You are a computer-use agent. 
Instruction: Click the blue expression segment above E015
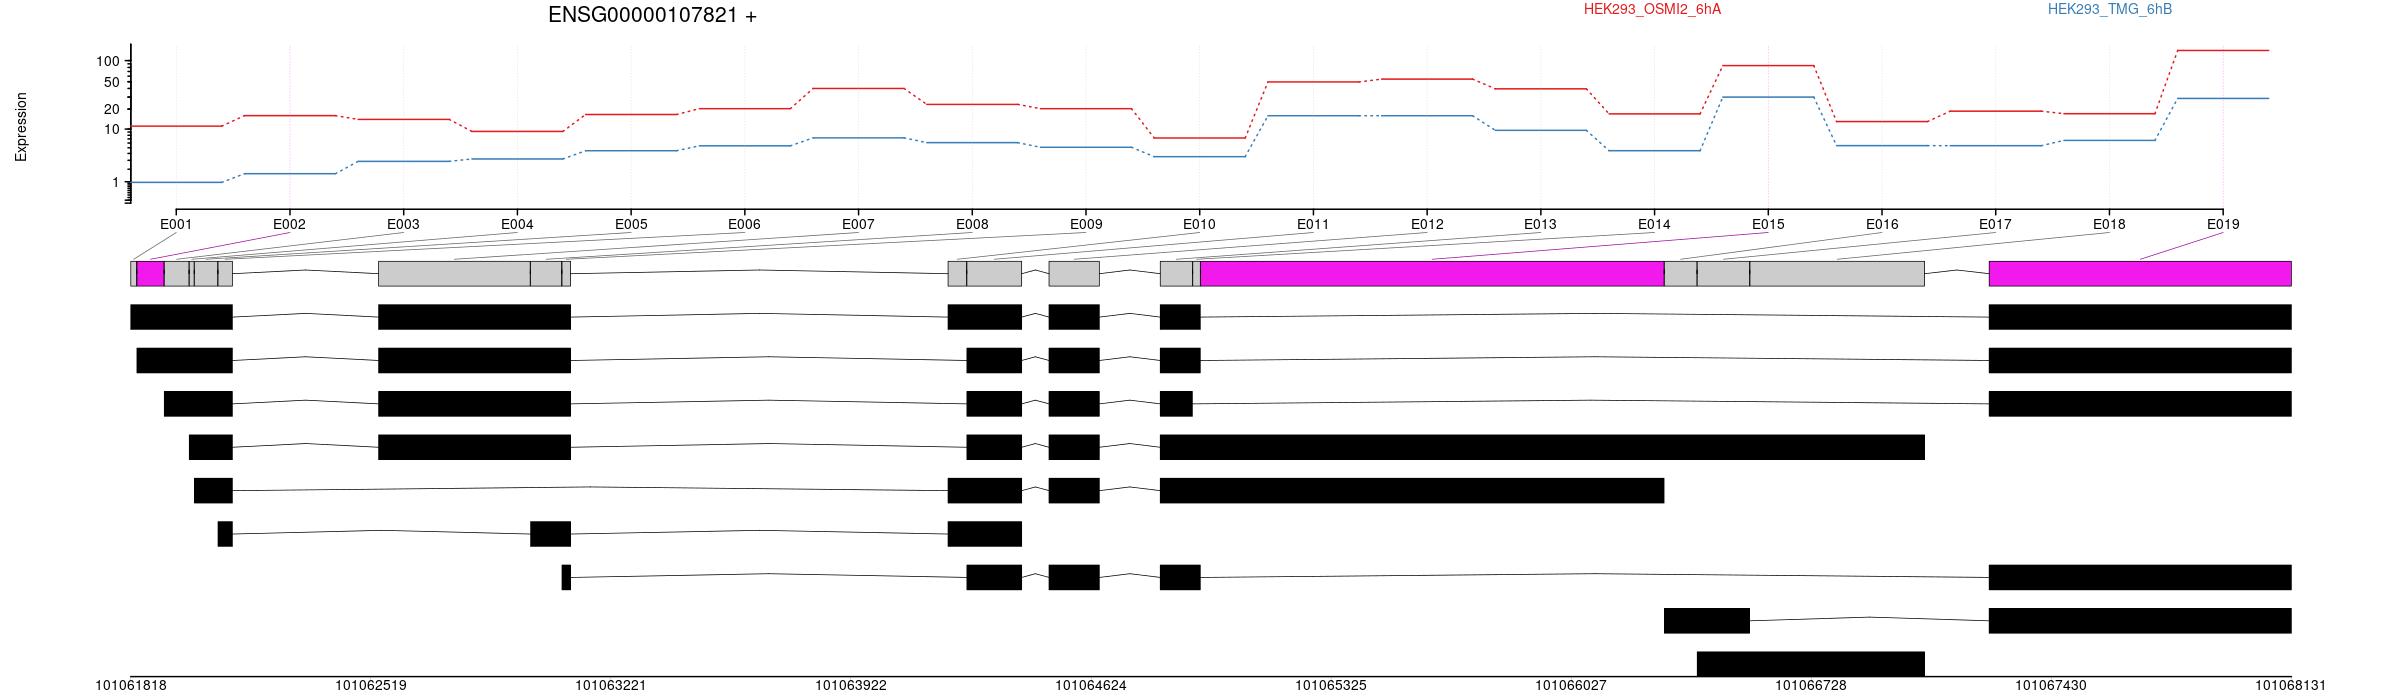[x=1768, y=97]
